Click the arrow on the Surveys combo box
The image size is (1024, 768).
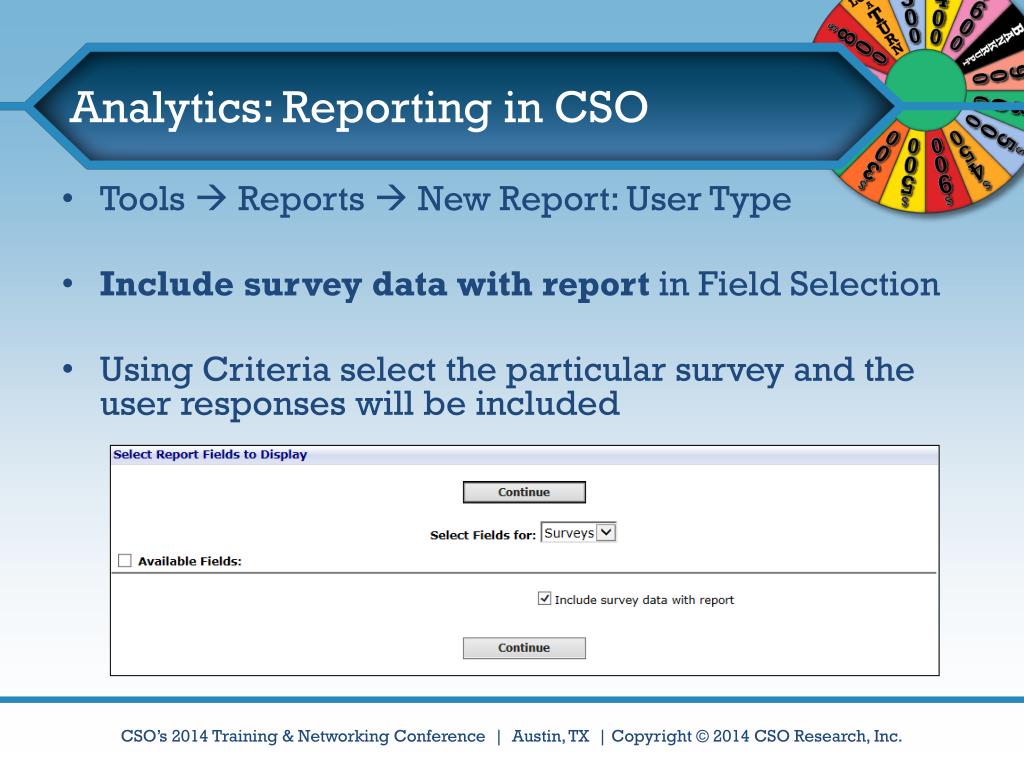click(x=606, y=532)
